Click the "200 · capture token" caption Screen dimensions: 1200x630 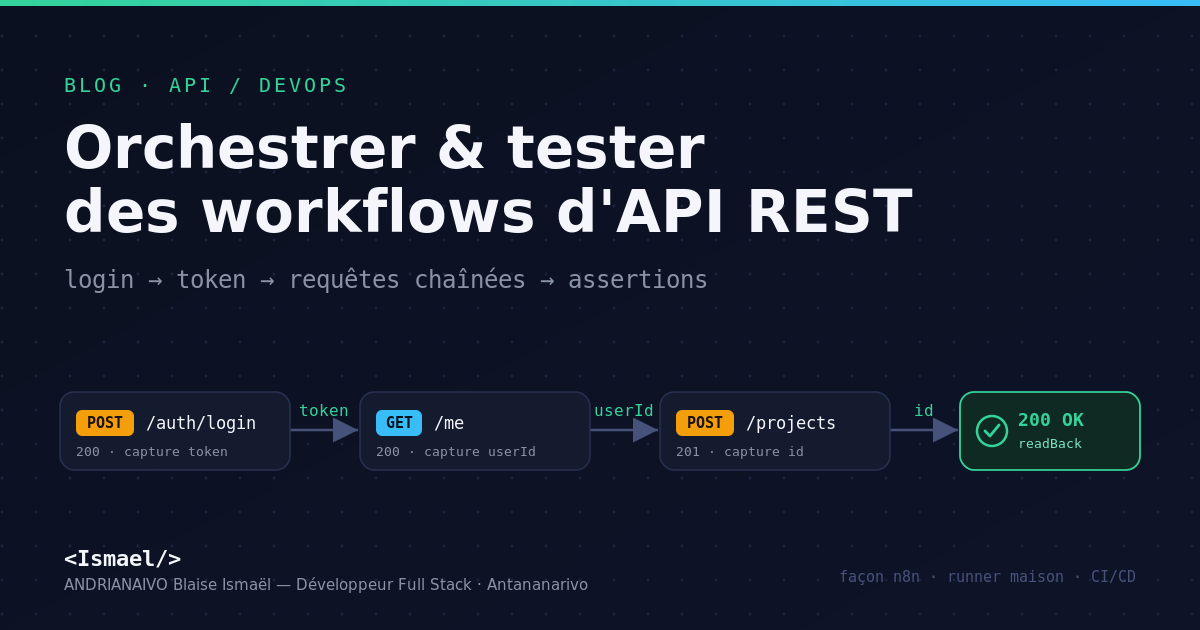pyautogui.click(x=152, y=451)
